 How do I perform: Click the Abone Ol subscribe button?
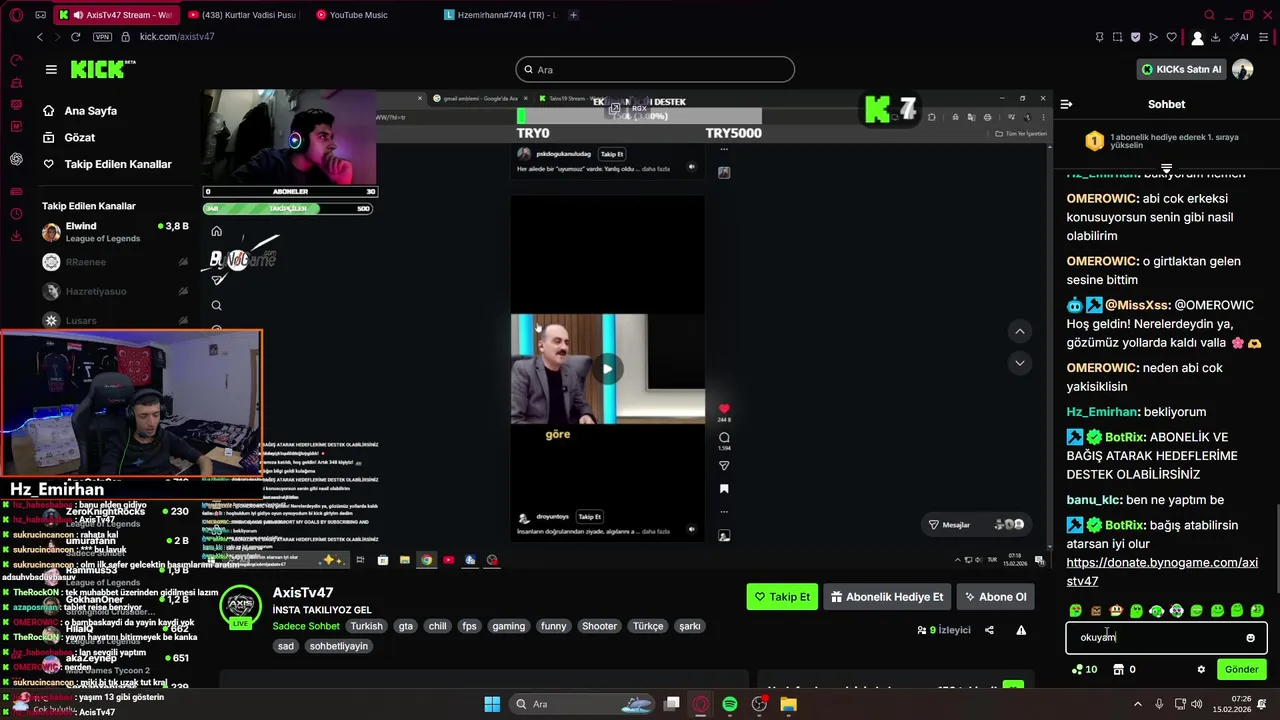(995, 597)
